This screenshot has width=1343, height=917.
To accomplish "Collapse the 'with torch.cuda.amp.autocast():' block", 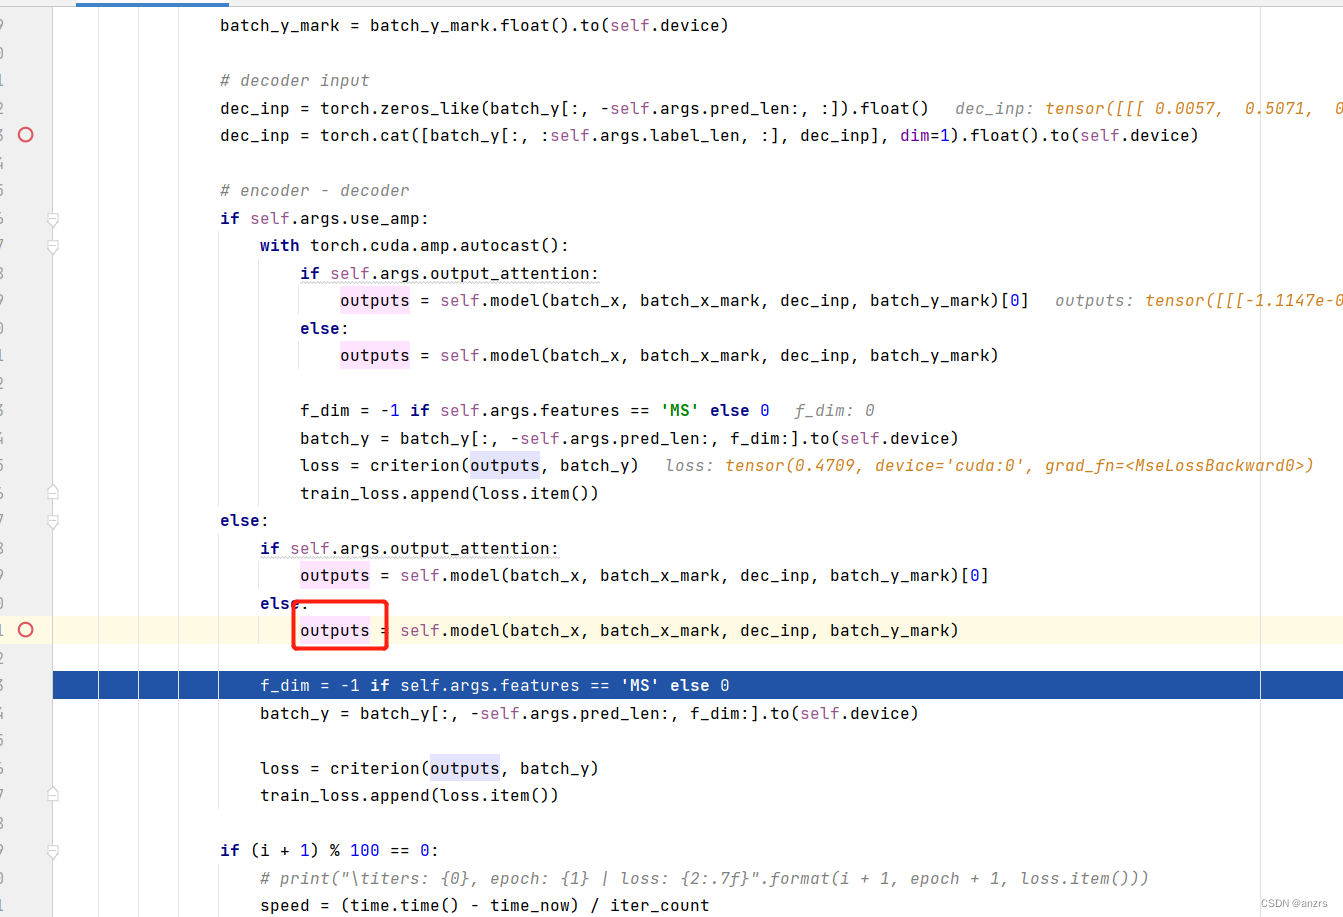I will tap(53, 246).
